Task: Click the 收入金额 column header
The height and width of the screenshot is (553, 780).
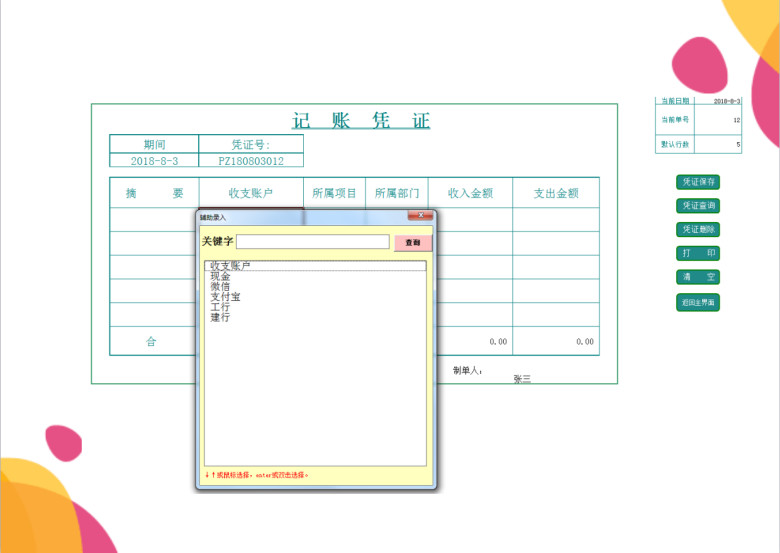Action: 470,193
